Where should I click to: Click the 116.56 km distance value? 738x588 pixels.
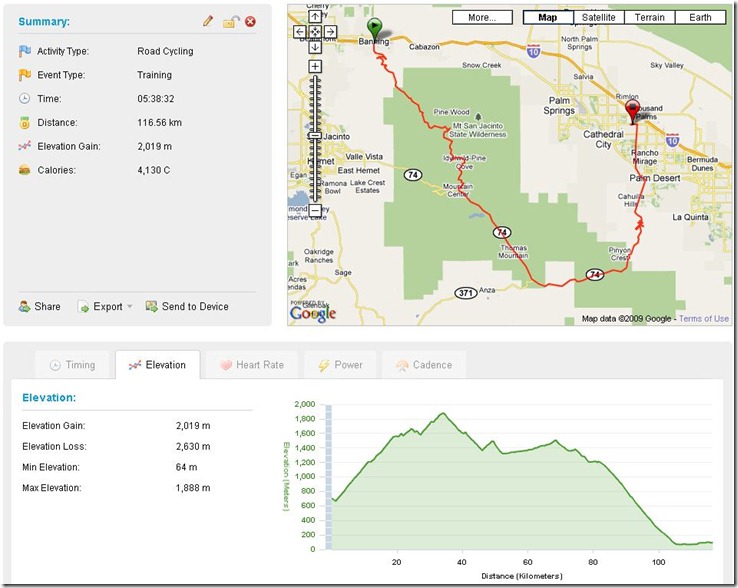click(160, 122)
